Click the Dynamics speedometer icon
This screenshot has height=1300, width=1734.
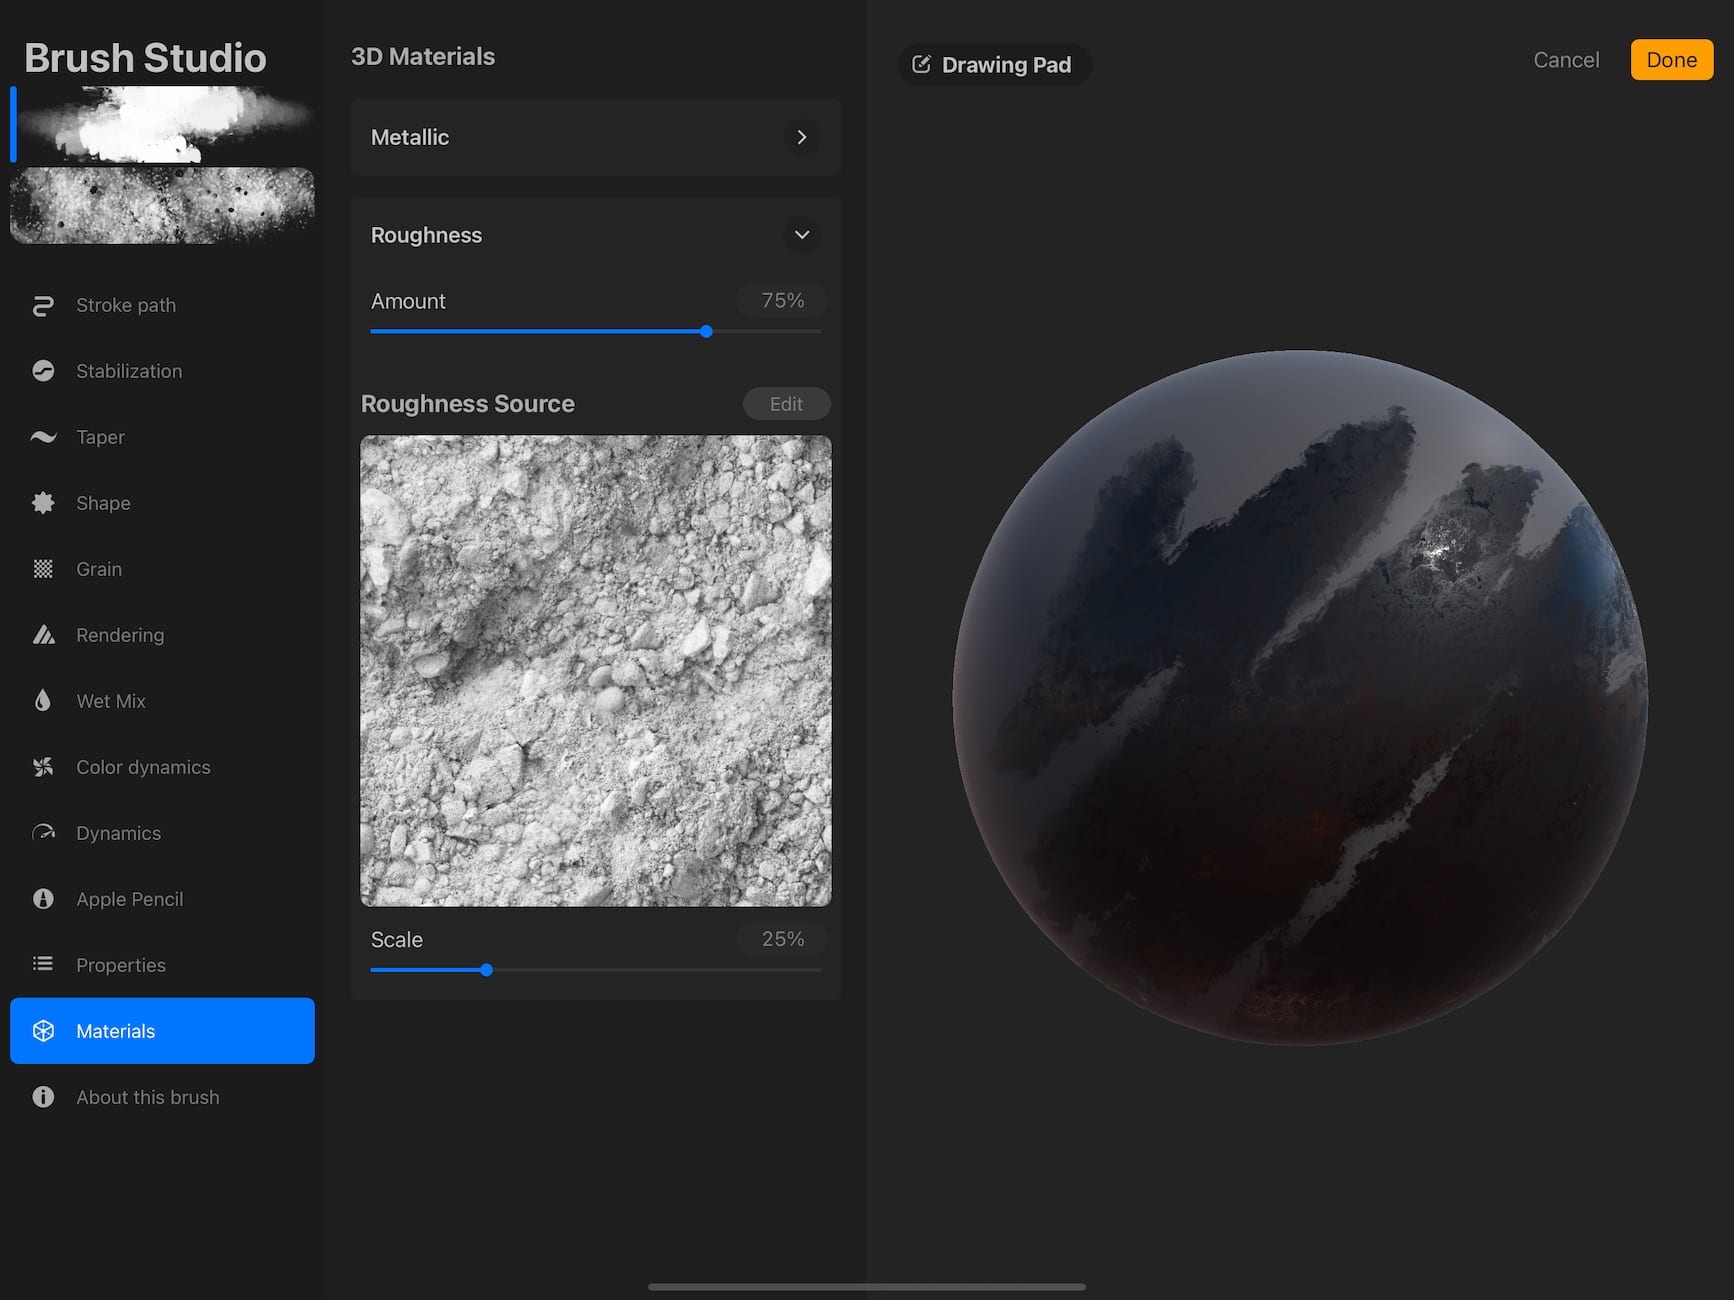point(43,833)
